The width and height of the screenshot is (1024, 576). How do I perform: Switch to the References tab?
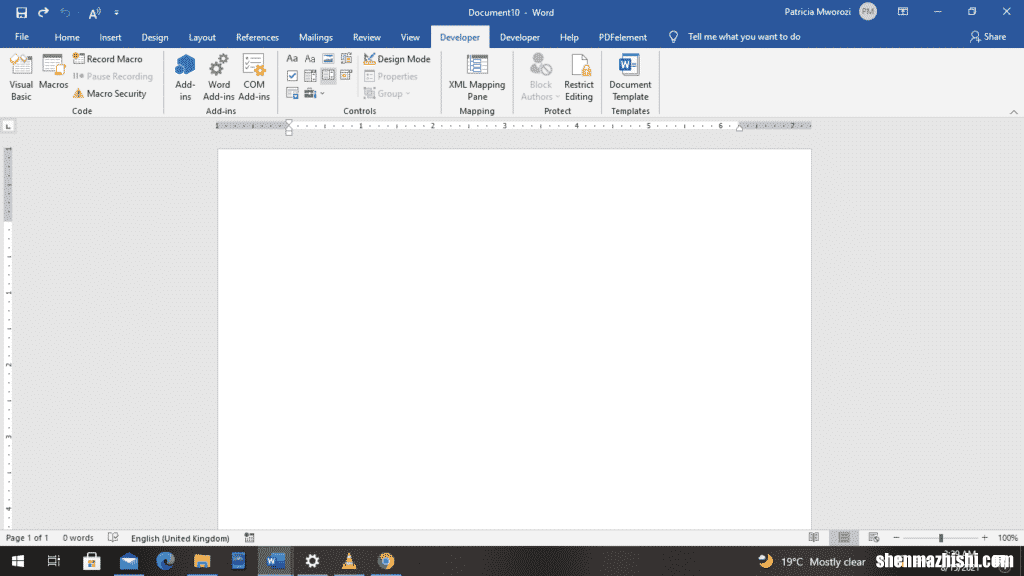coord(257,37)
